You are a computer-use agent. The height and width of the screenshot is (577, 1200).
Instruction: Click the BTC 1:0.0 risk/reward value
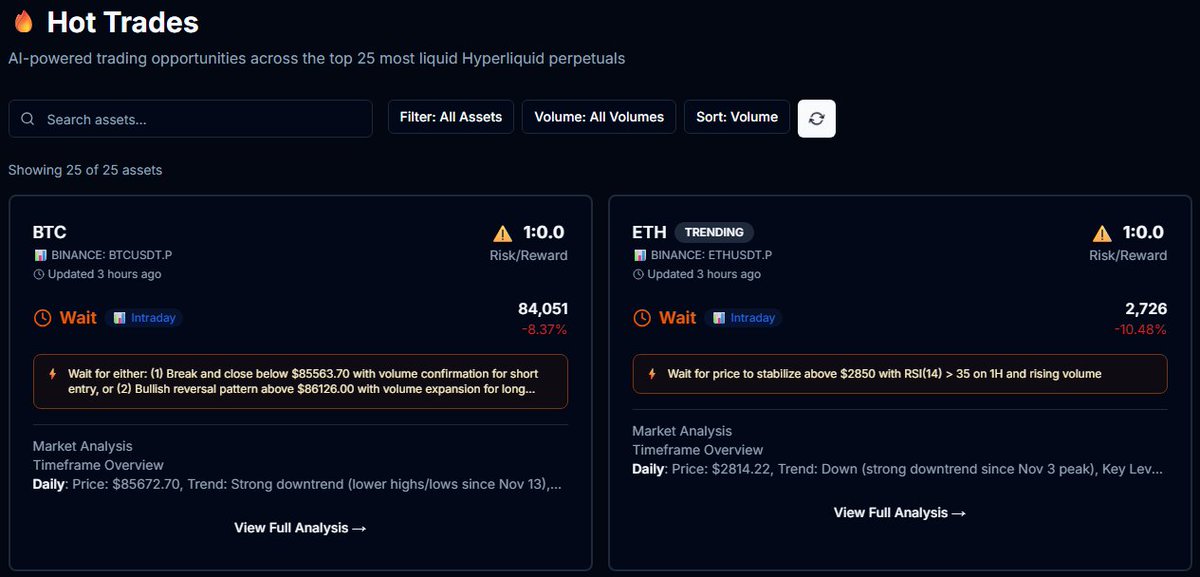coord(545,233)
